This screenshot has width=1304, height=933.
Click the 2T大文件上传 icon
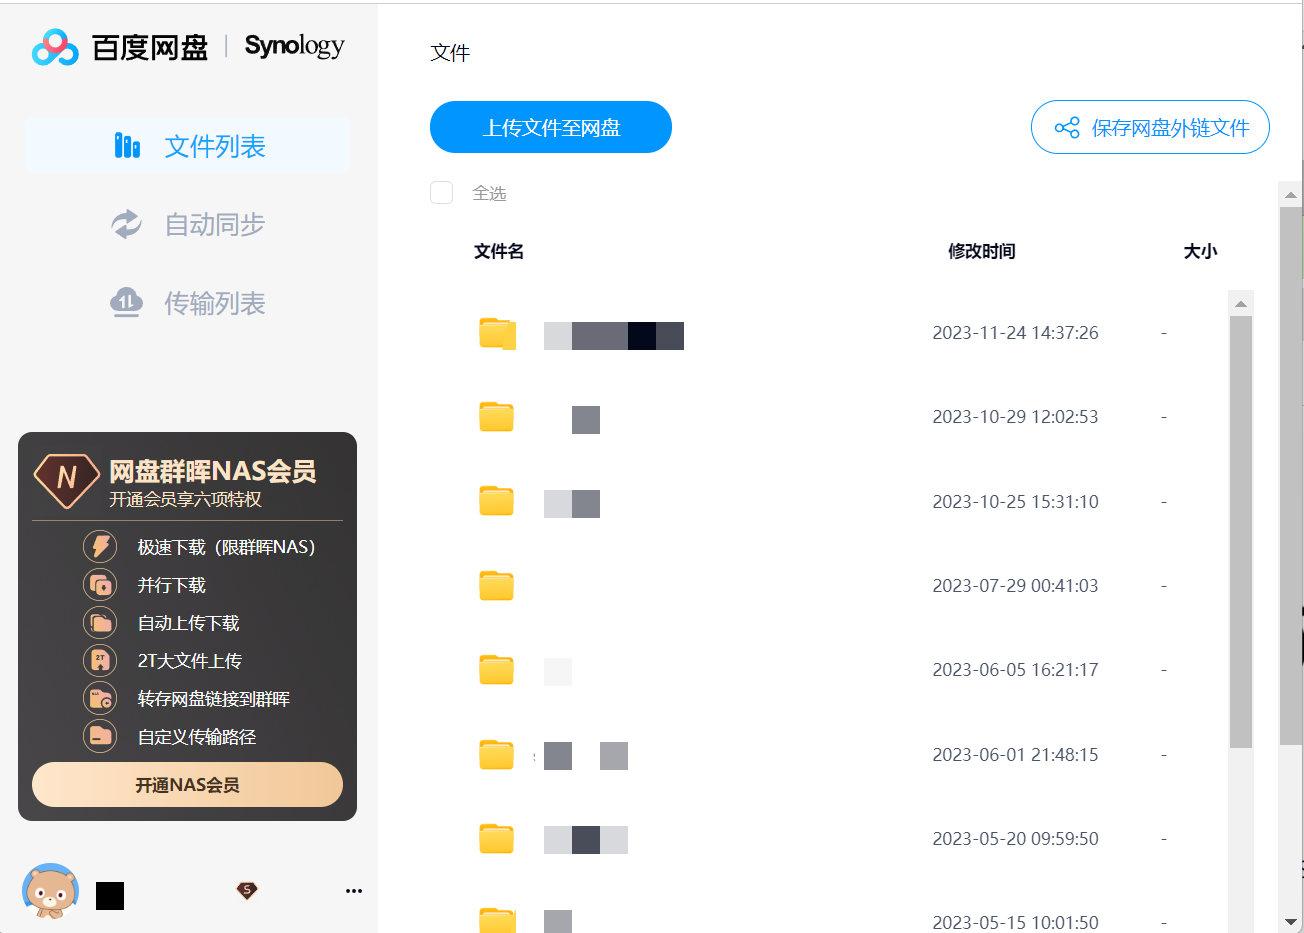[100, 661]
